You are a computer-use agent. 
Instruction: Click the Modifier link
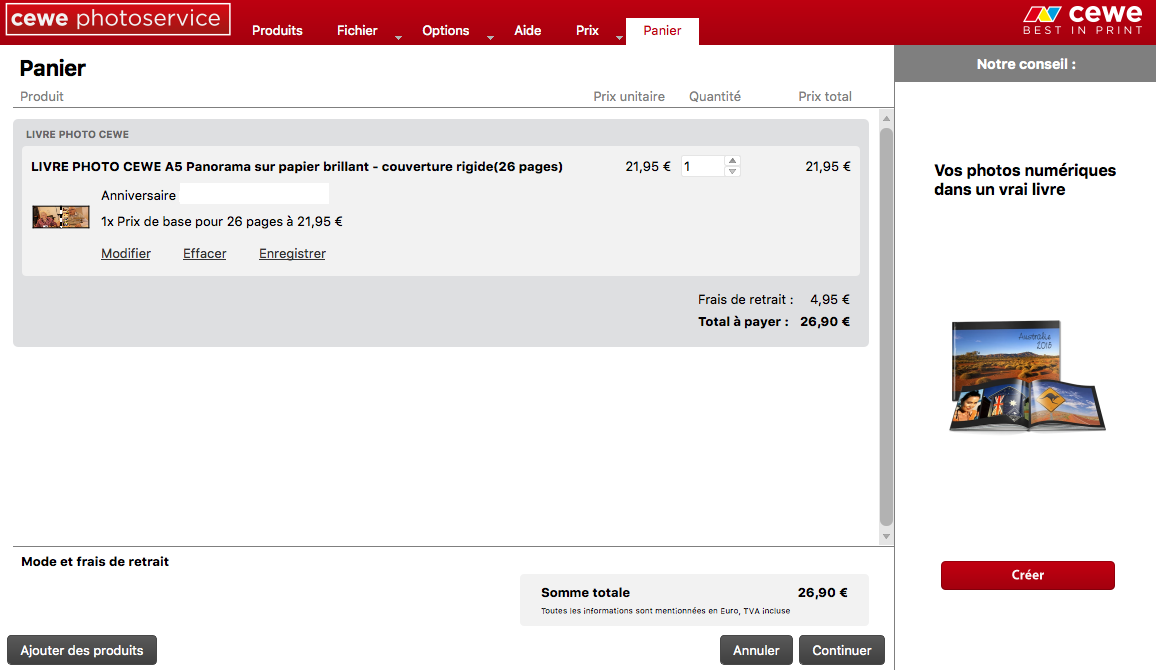[125, 254]
